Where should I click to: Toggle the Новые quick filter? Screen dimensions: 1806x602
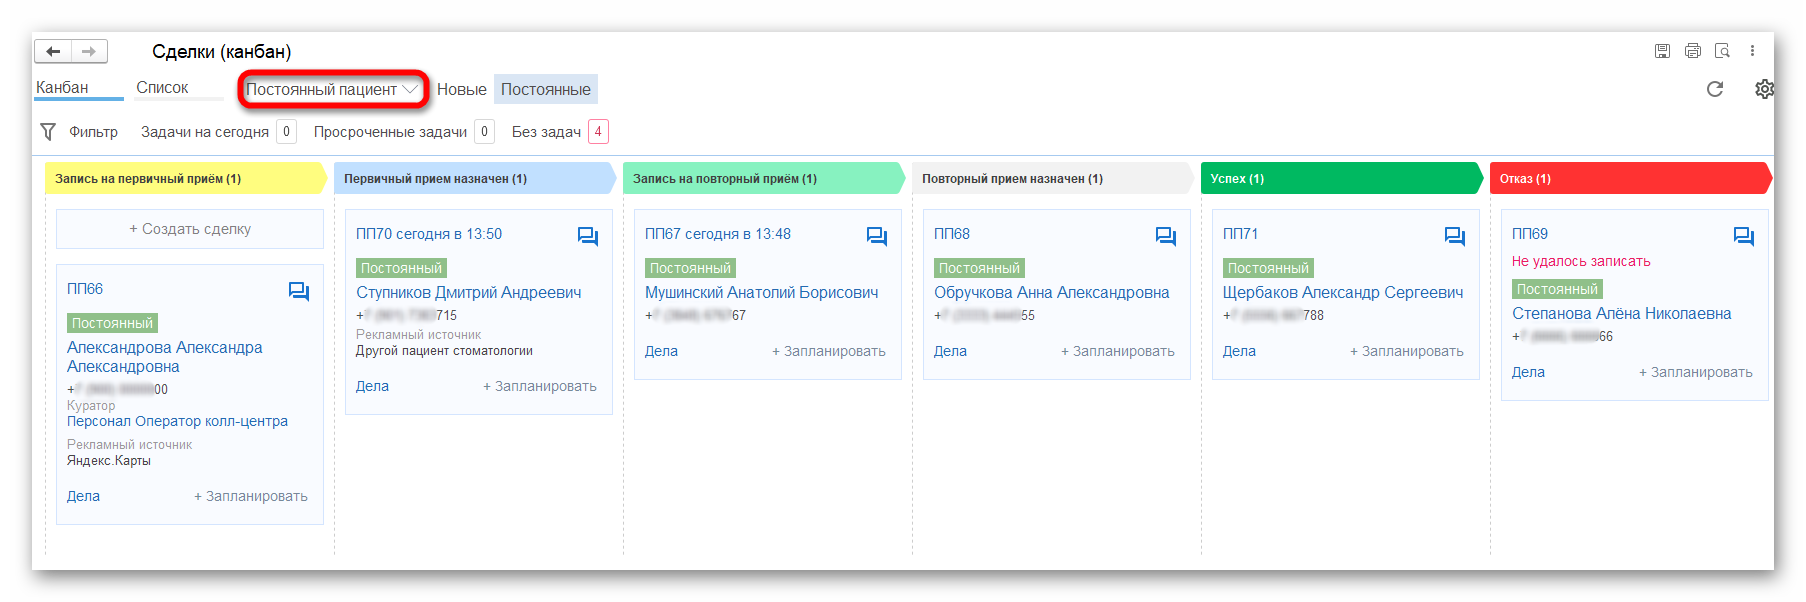pos(462,89)
